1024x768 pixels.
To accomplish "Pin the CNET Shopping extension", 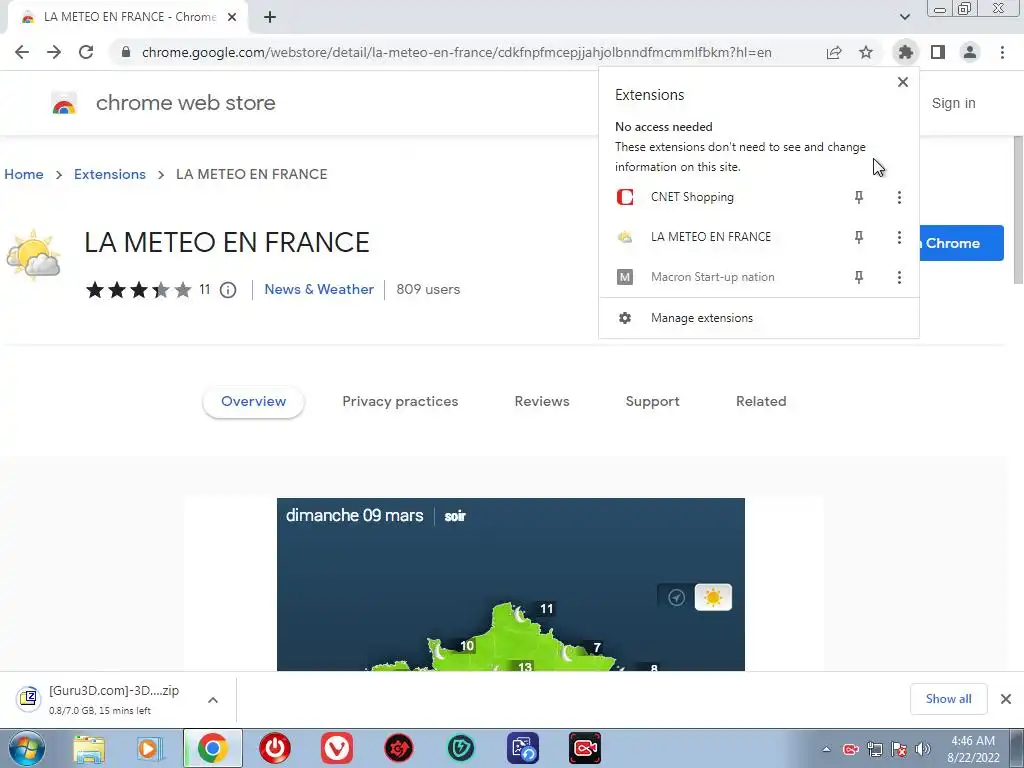I will (859, 197).
